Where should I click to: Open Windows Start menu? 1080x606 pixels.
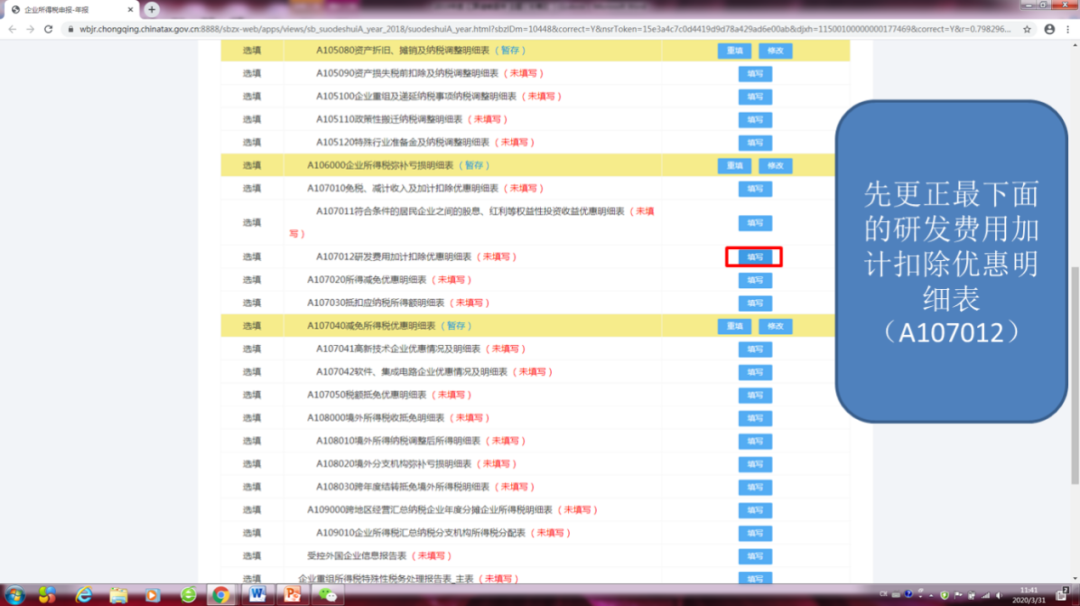(15, 595)
